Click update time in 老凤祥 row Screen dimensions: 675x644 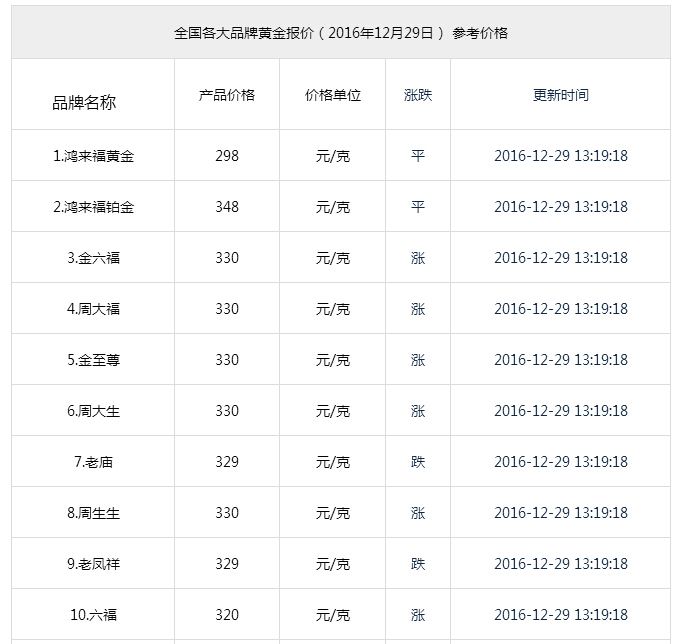coord(560,564)
